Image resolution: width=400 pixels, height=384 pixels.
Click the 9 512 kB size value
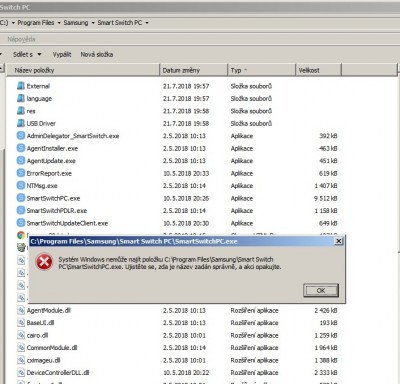tap(326, 198)
